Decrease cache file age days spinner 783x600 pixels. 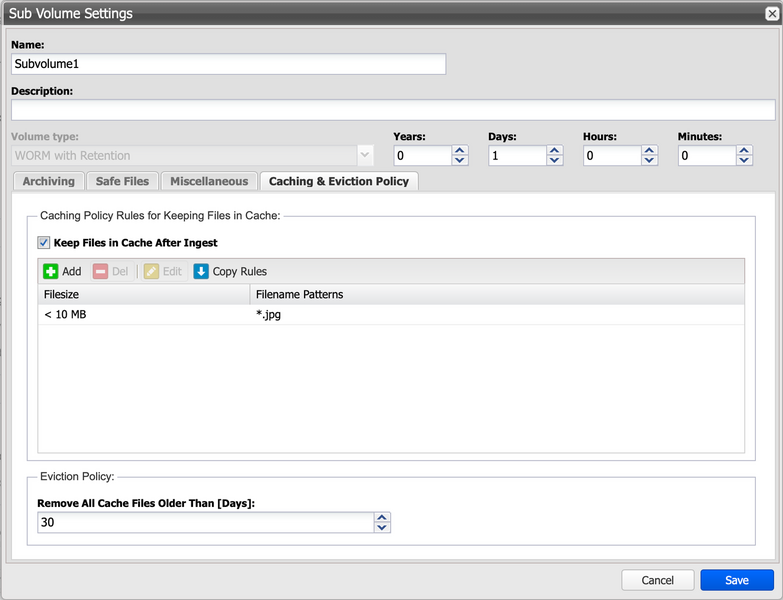point(382,528)
